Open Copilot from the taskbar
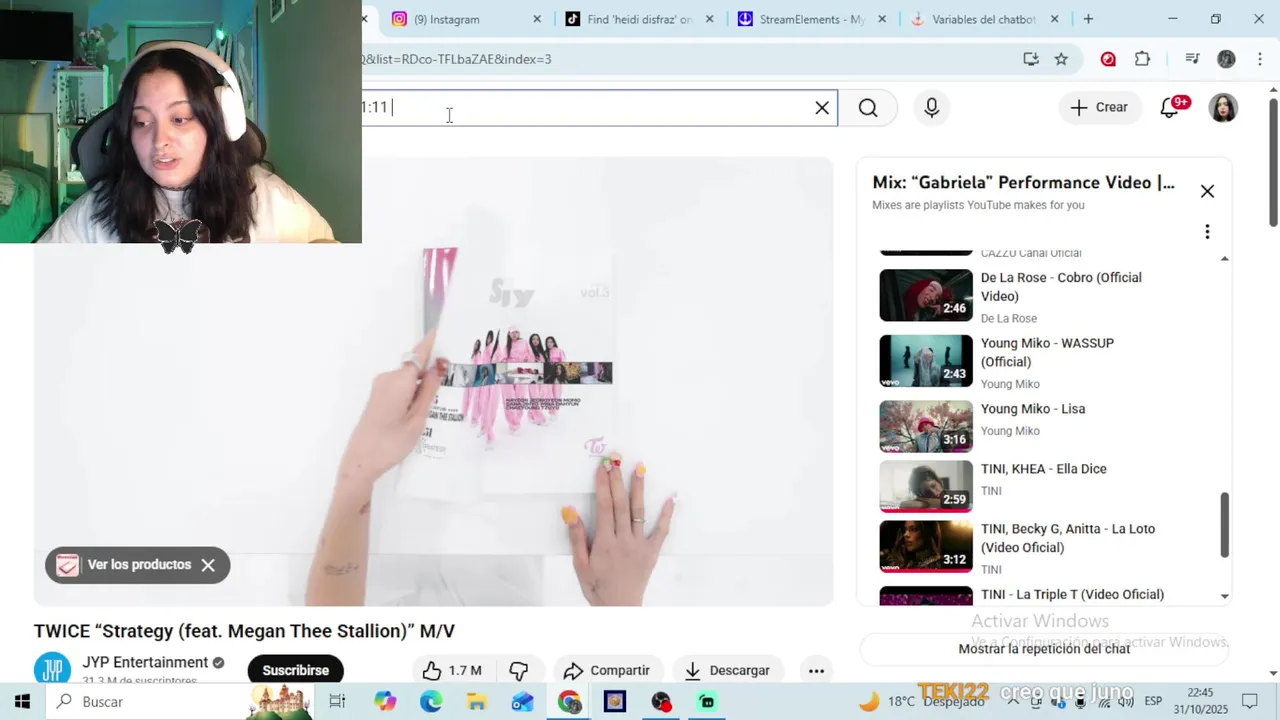 click(x=385, y=701)
